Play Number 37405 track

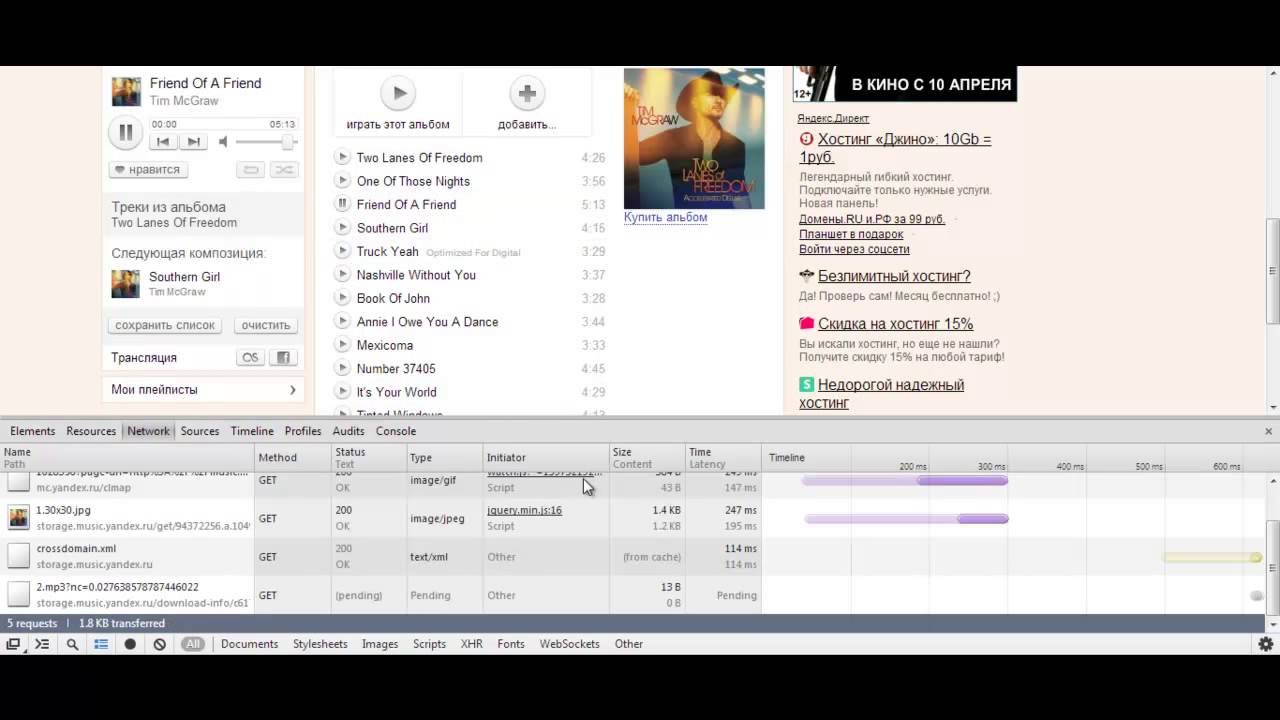(x=342, y=369)
